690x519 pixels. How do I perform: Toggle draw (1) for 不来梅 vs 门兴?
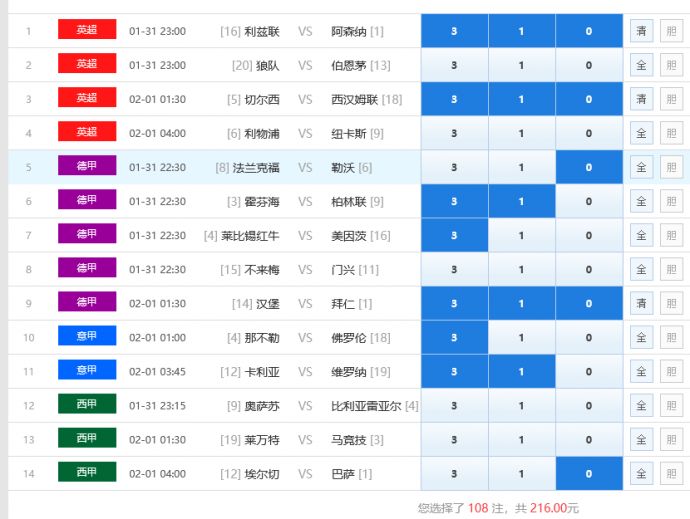coord(521,269)
